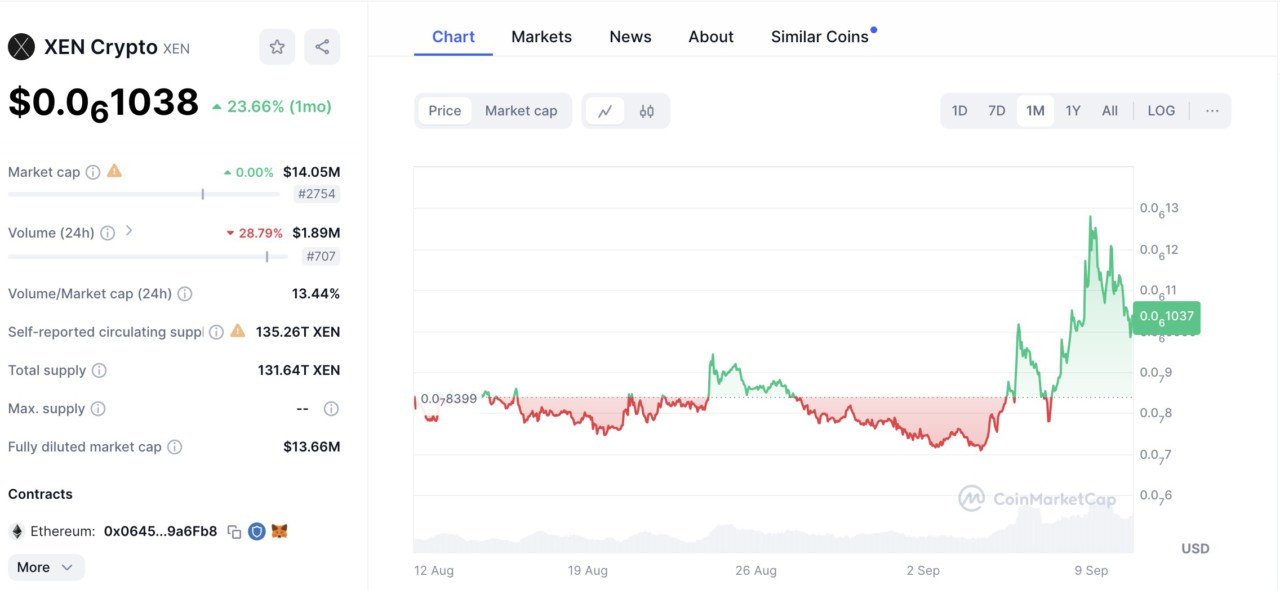Click the volume rank #707 badge
The height and width of the screenshot is (590, 1280).
[x=317, y=256]
